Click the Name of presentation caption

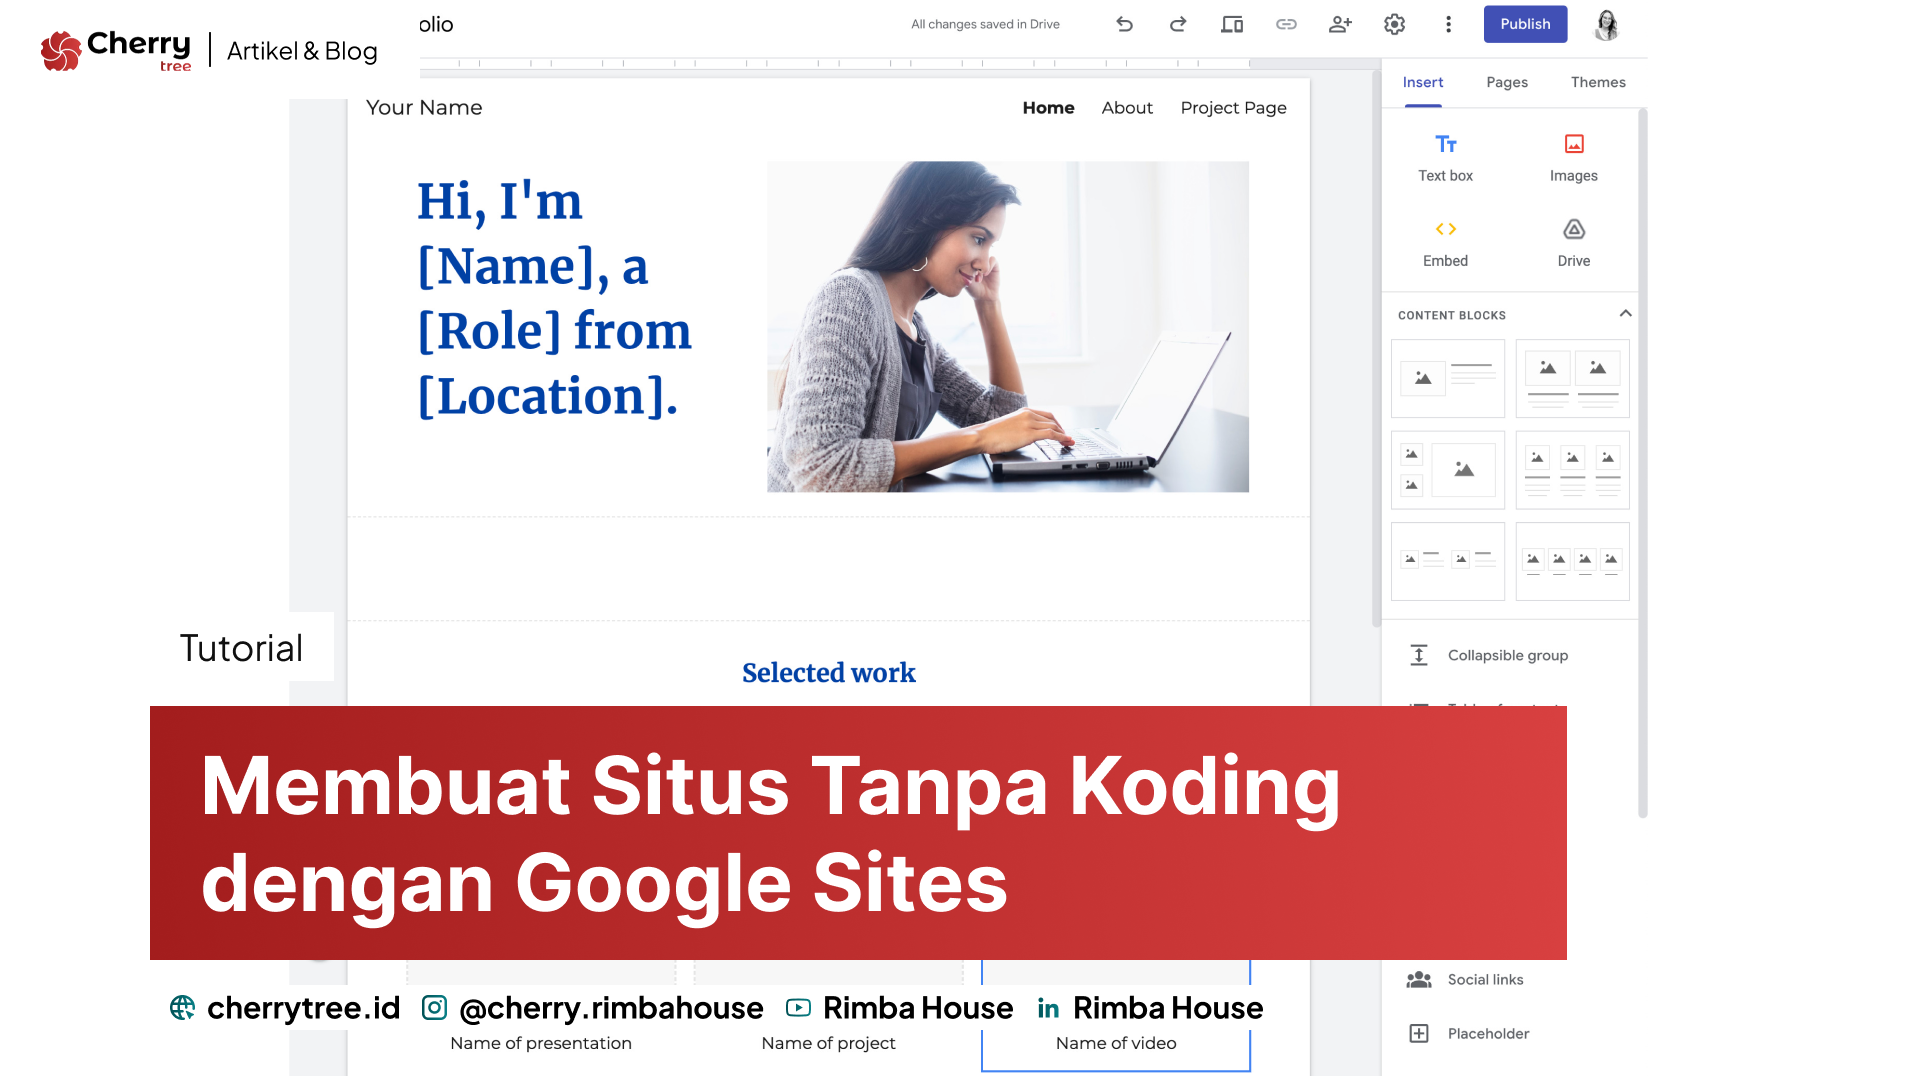point(540,1043)
